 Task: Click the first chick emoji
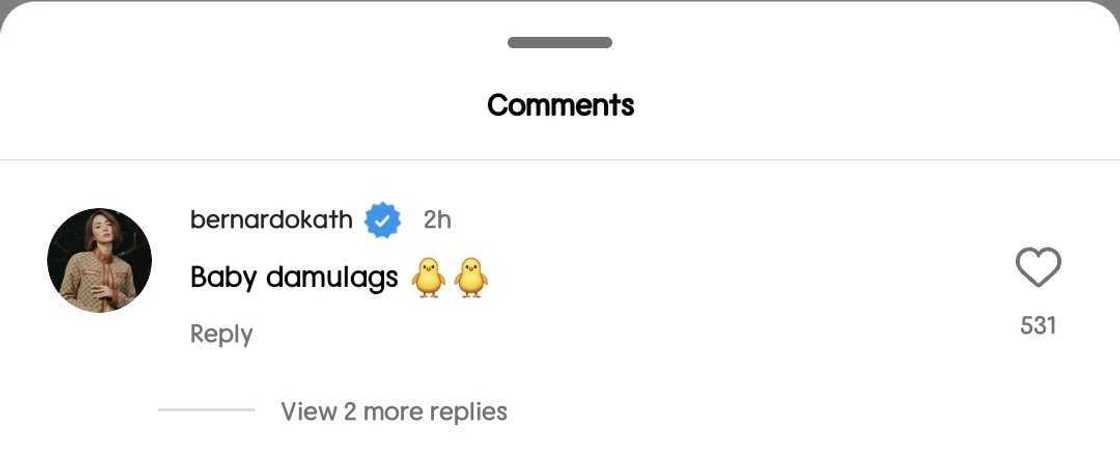coord(428,277)
